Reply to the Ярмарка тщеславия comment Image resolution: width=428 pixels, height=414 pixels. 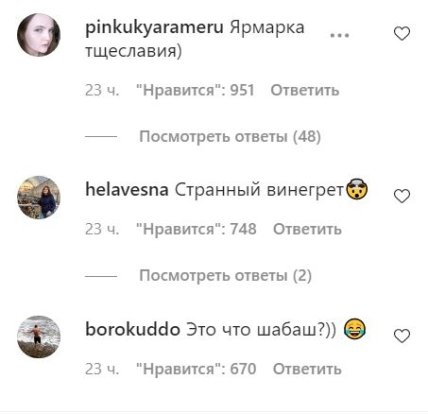click(305, 90)
